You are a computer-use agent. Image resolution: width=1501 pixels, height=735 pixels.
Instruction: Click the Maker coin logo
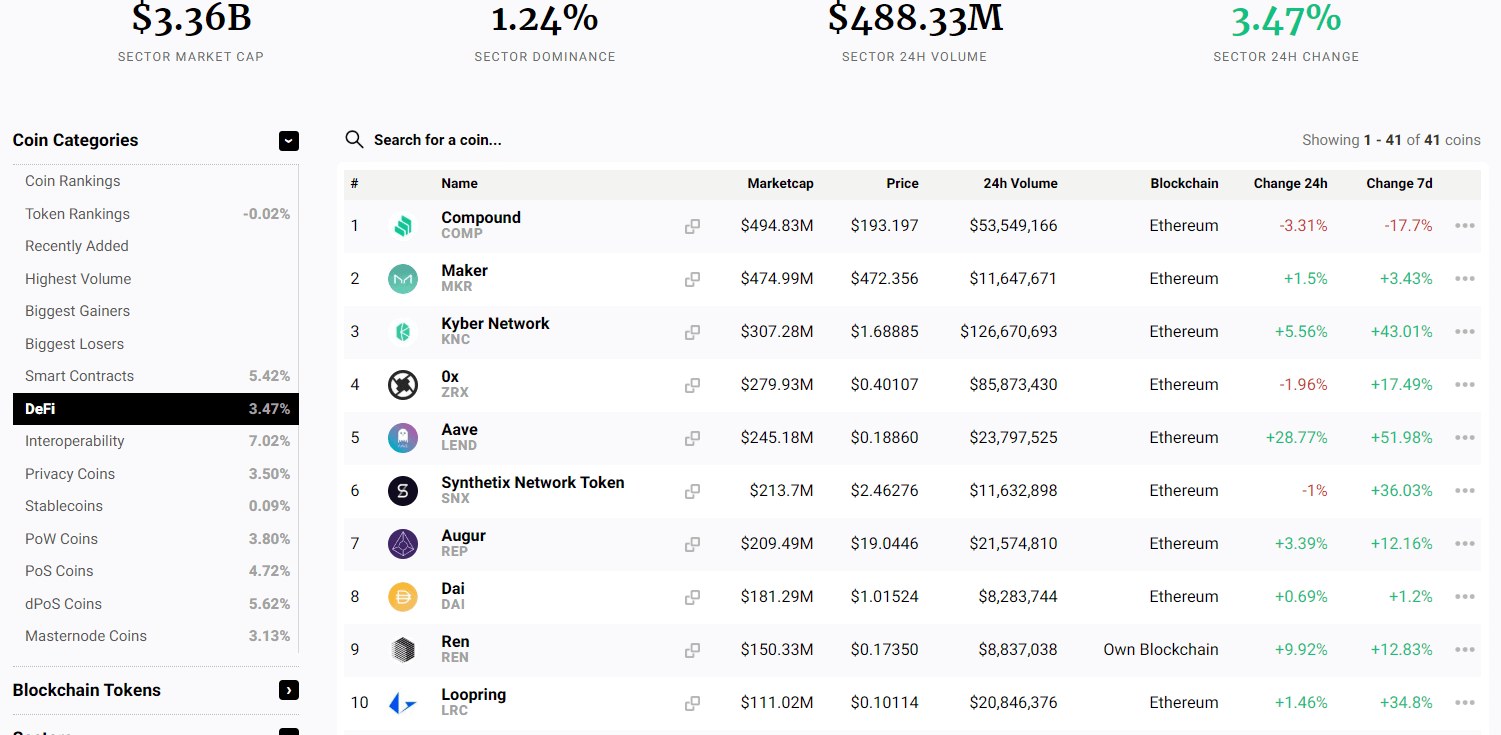(x=403, y=279)
